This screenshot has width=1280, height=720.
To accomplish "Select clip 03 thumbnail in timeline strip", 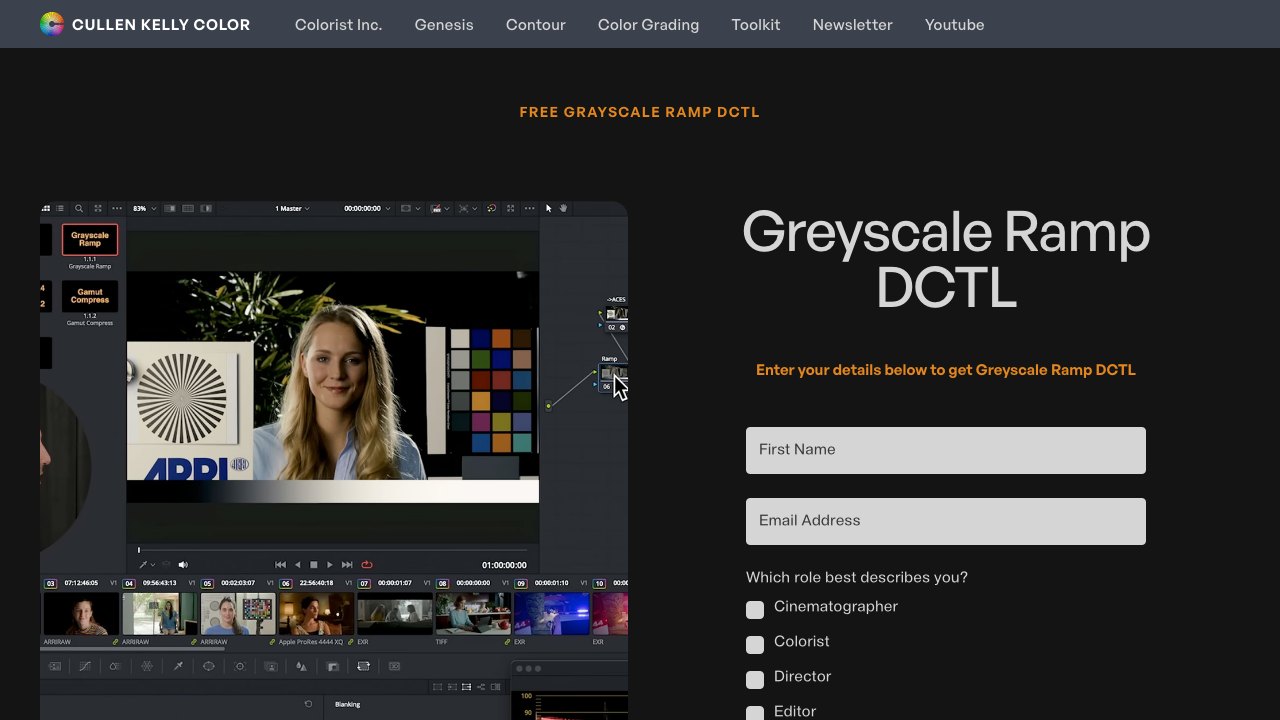I will pos(81,614).
